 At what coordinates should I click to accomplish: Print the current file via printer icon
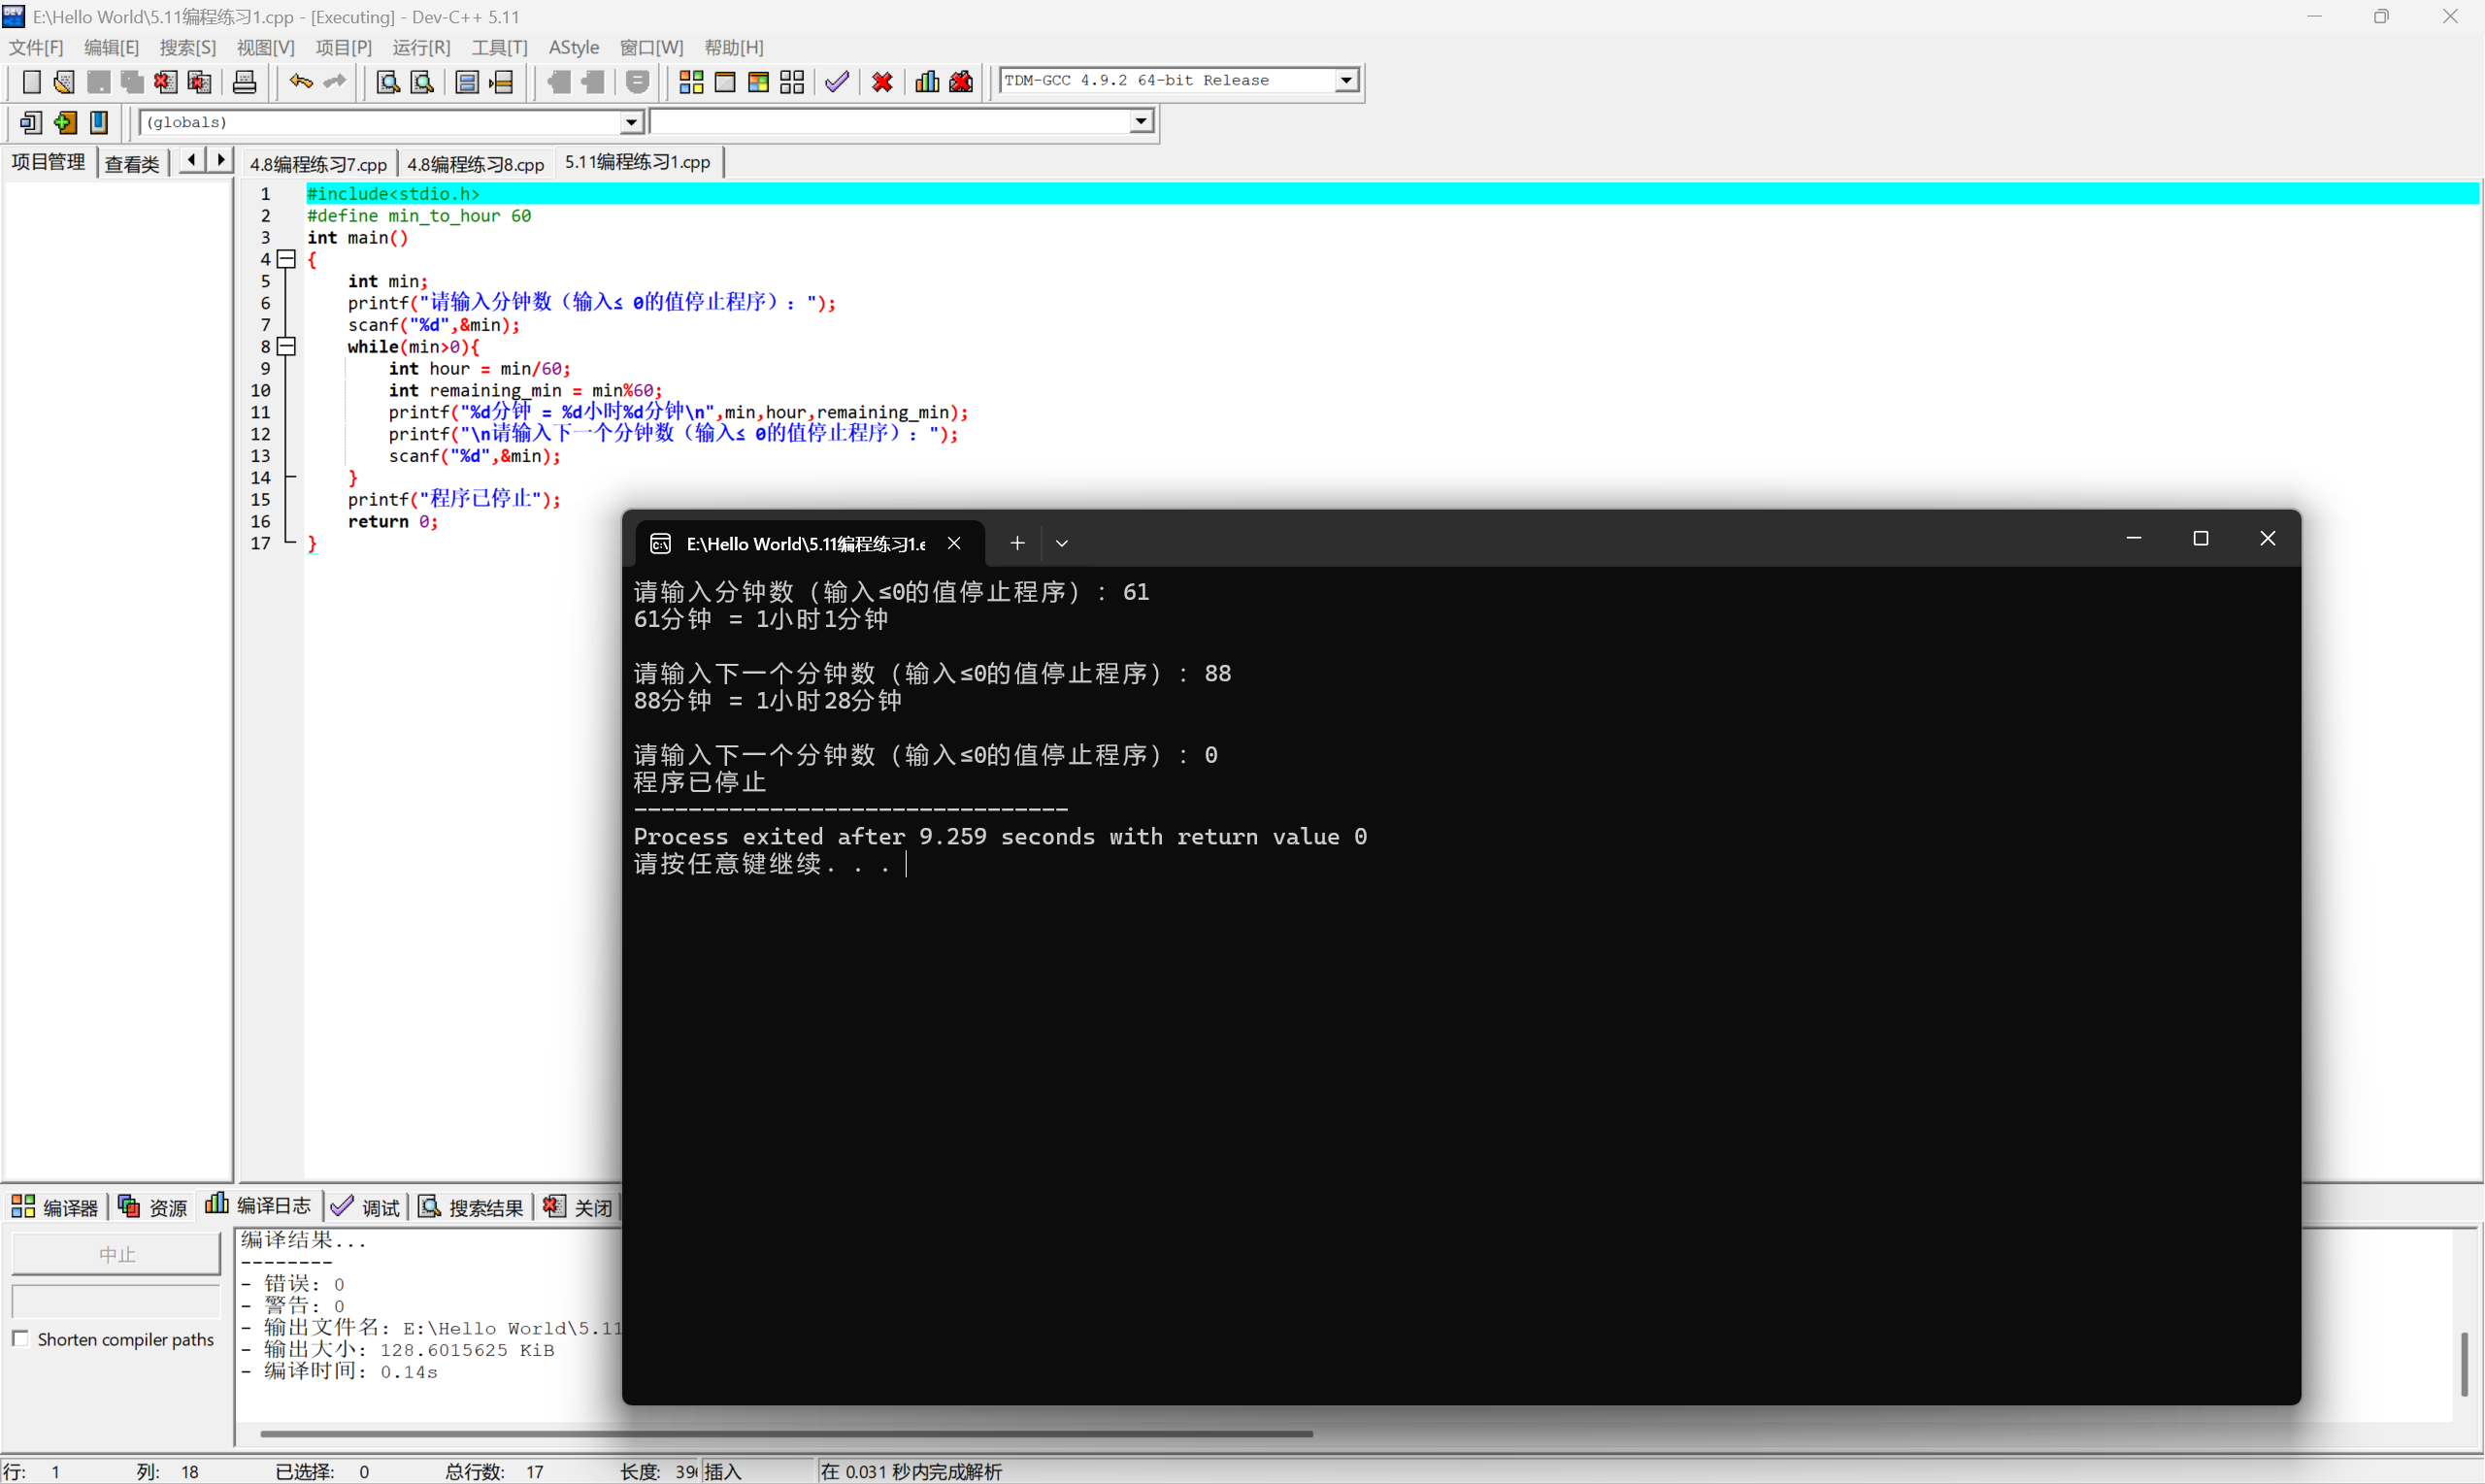coord(245,82)
